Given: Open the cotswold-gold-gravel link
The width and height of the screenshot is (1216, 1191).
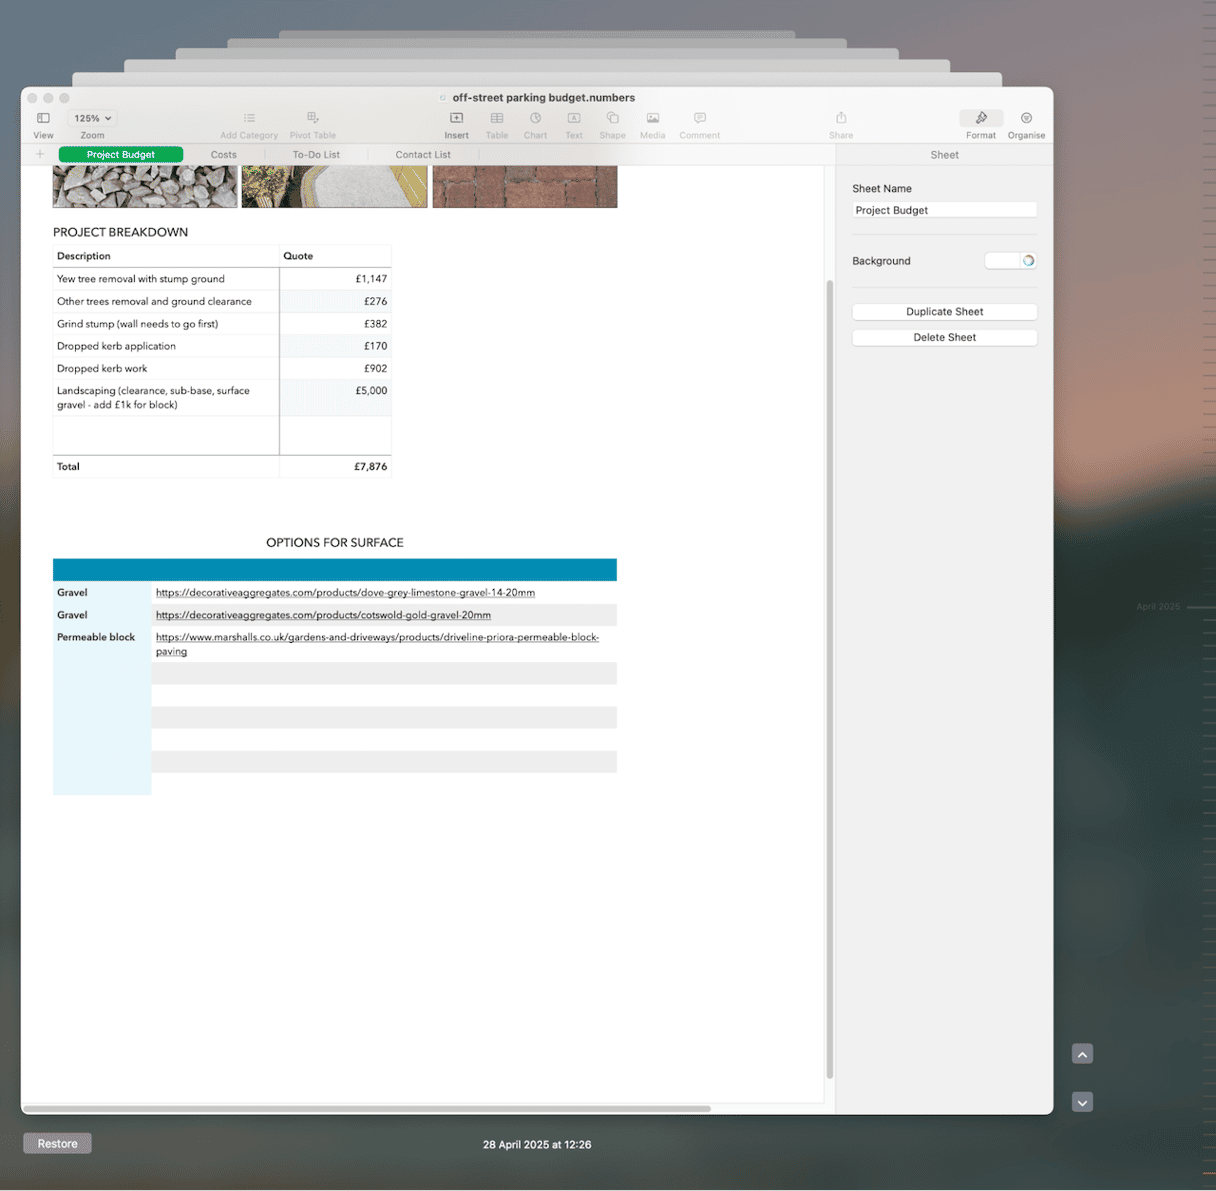Looking at the screenshot, I should pos(323,615).
